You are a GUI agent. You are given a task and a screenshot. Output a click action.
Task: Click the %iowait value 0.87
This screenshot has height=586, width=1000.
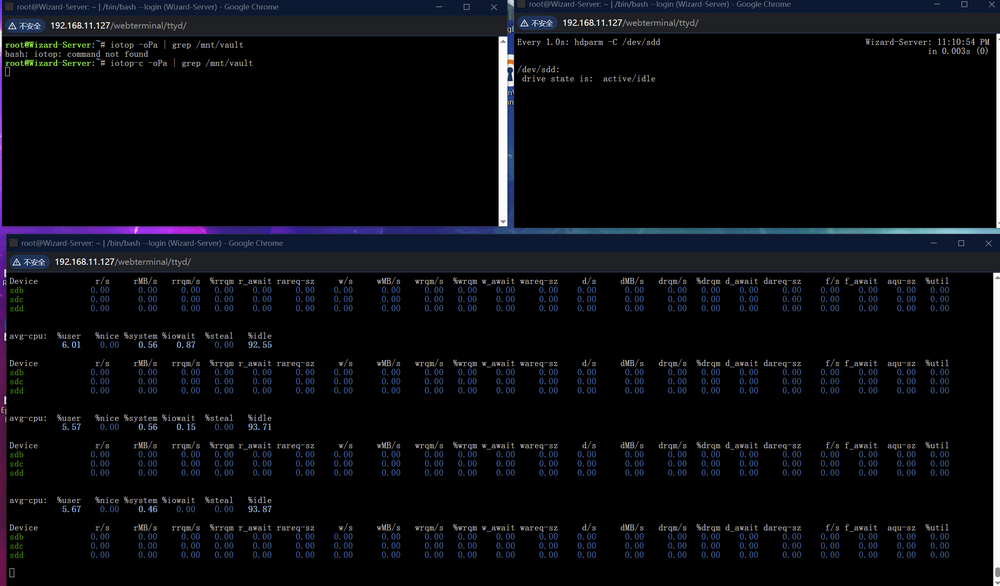click(x=186, y=345)
